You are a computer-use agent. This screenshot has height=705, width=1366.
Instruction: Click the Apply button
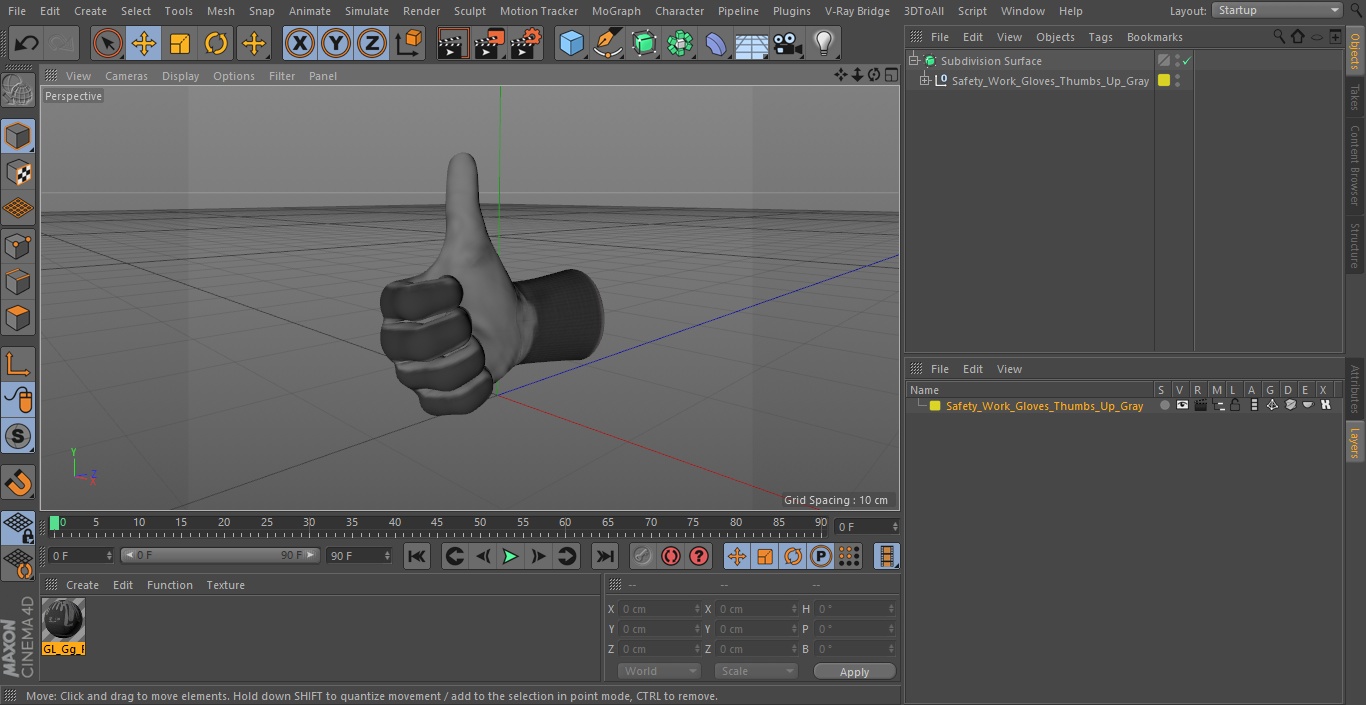click(x=854, y=672)
